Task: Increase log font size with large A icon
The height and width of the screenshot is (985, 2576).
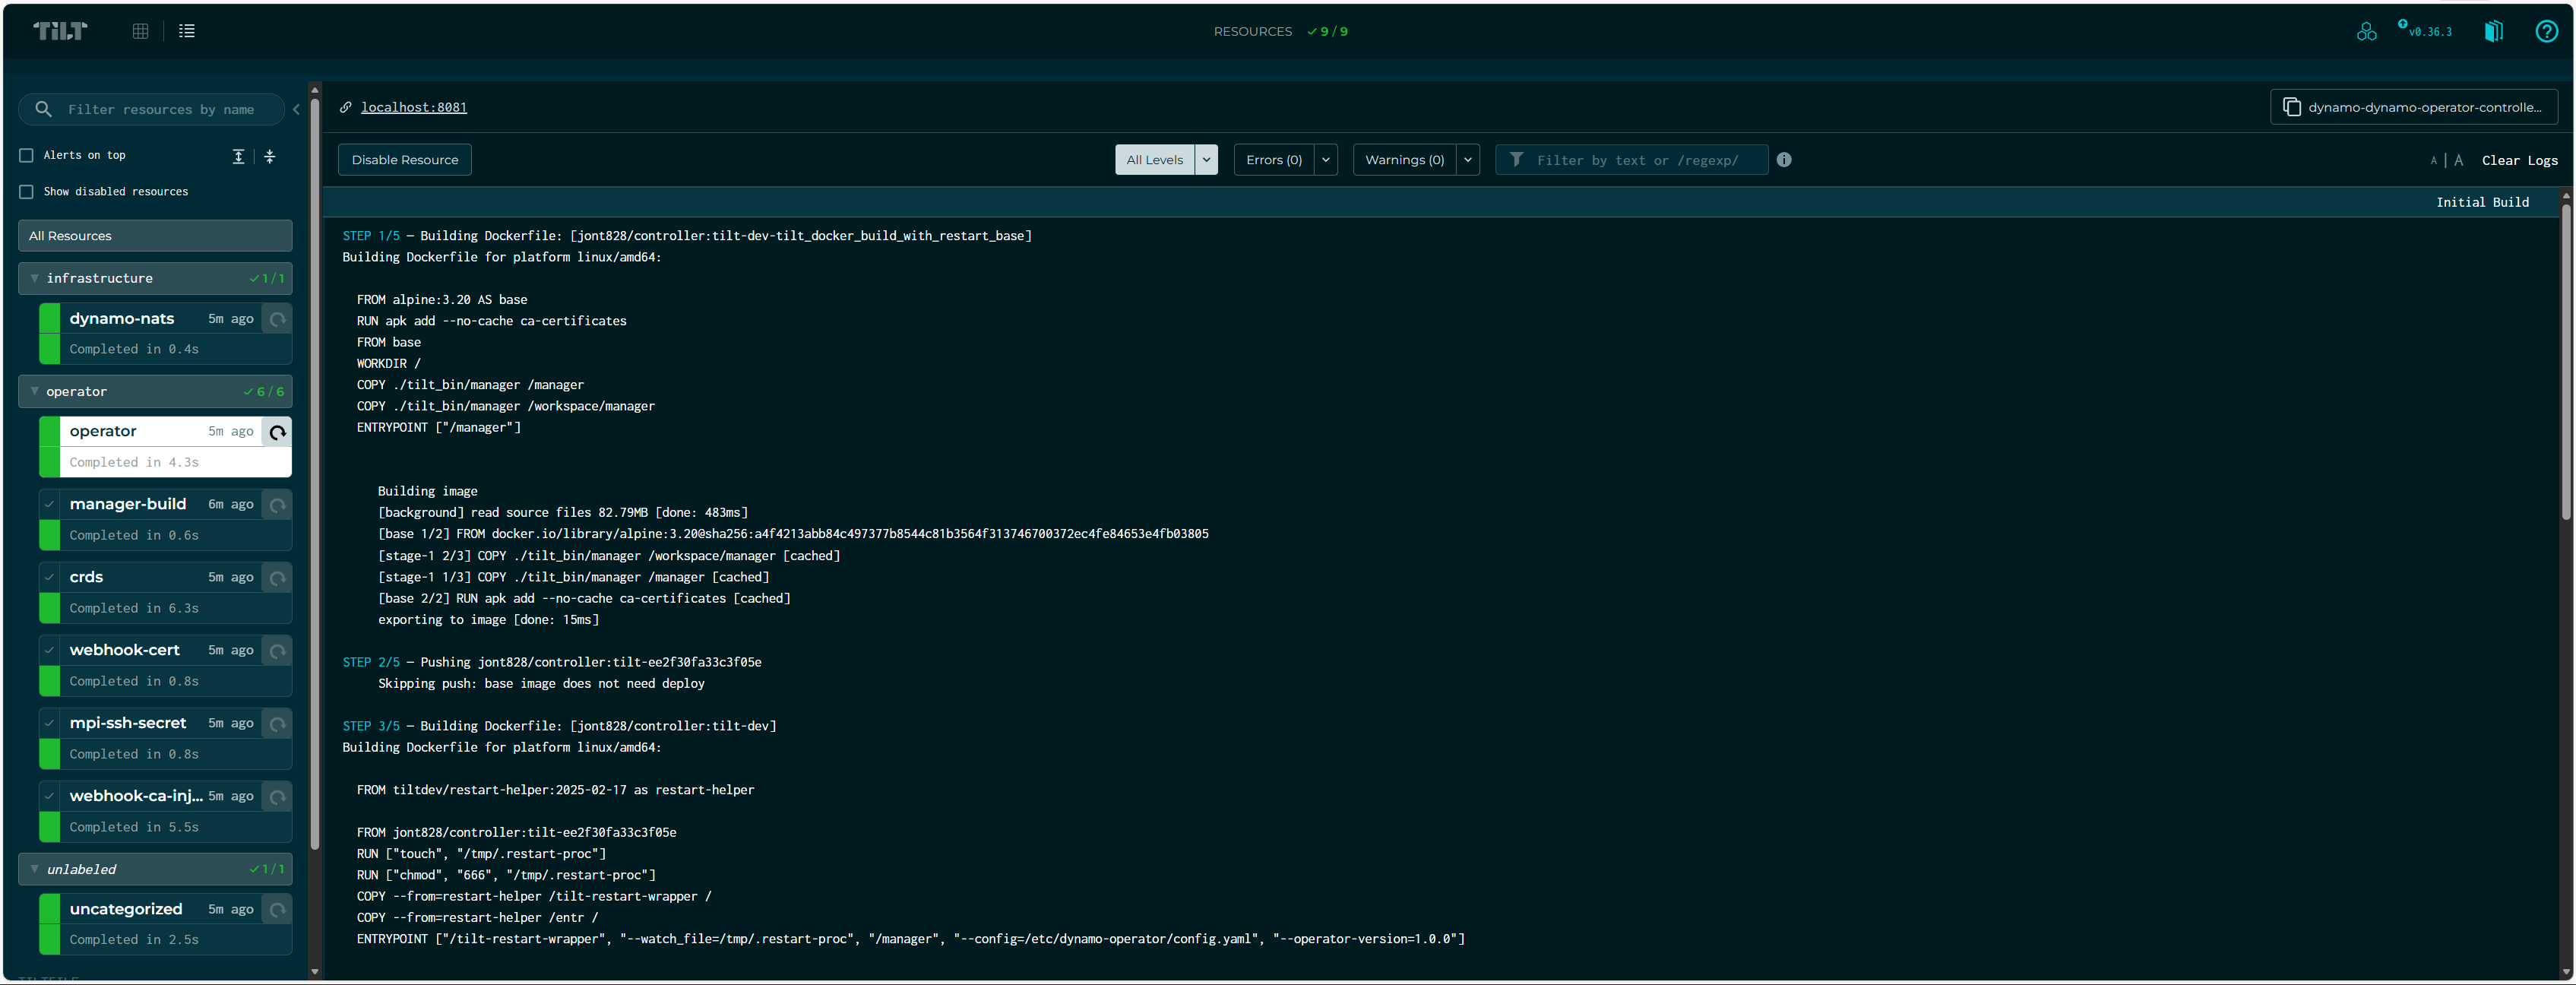Action: pos(2459,160)
